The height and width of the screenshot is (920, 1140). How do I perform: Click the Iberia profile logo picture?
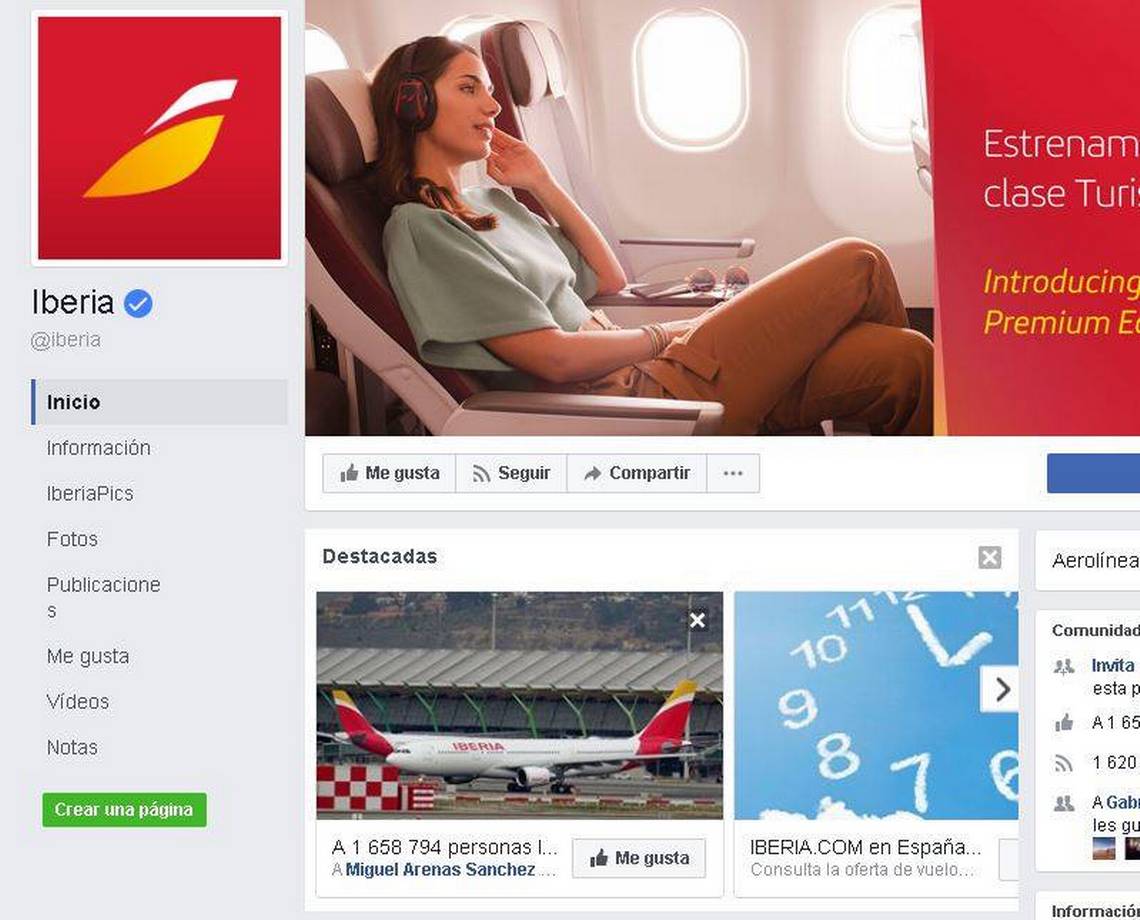tap(159, 138)
